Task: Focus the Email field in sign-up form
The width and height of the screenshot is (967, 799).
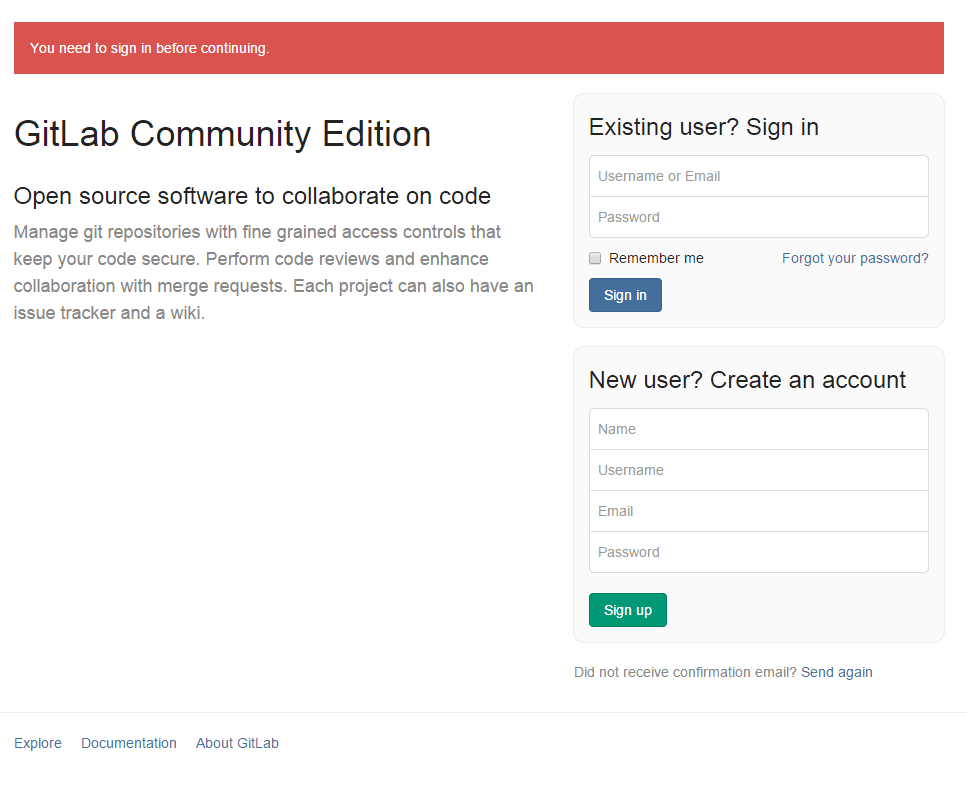Action: click(759, 511)
